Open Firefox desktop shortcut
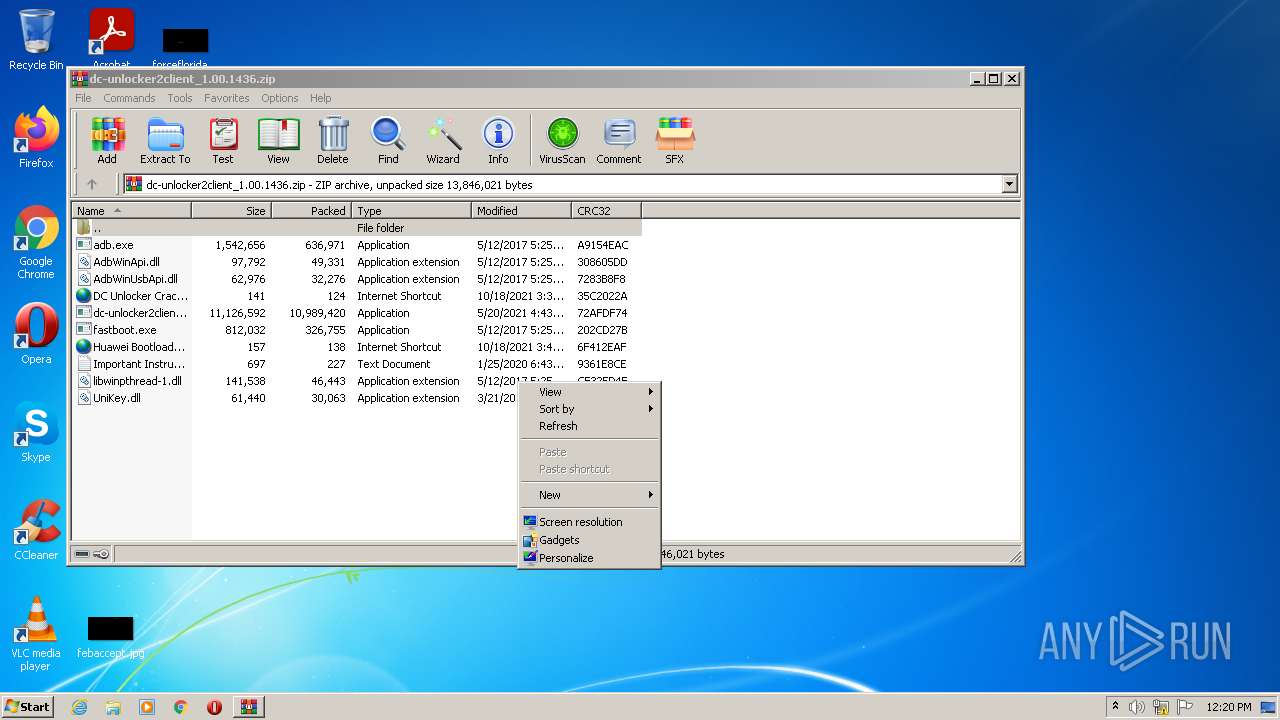 36,138
